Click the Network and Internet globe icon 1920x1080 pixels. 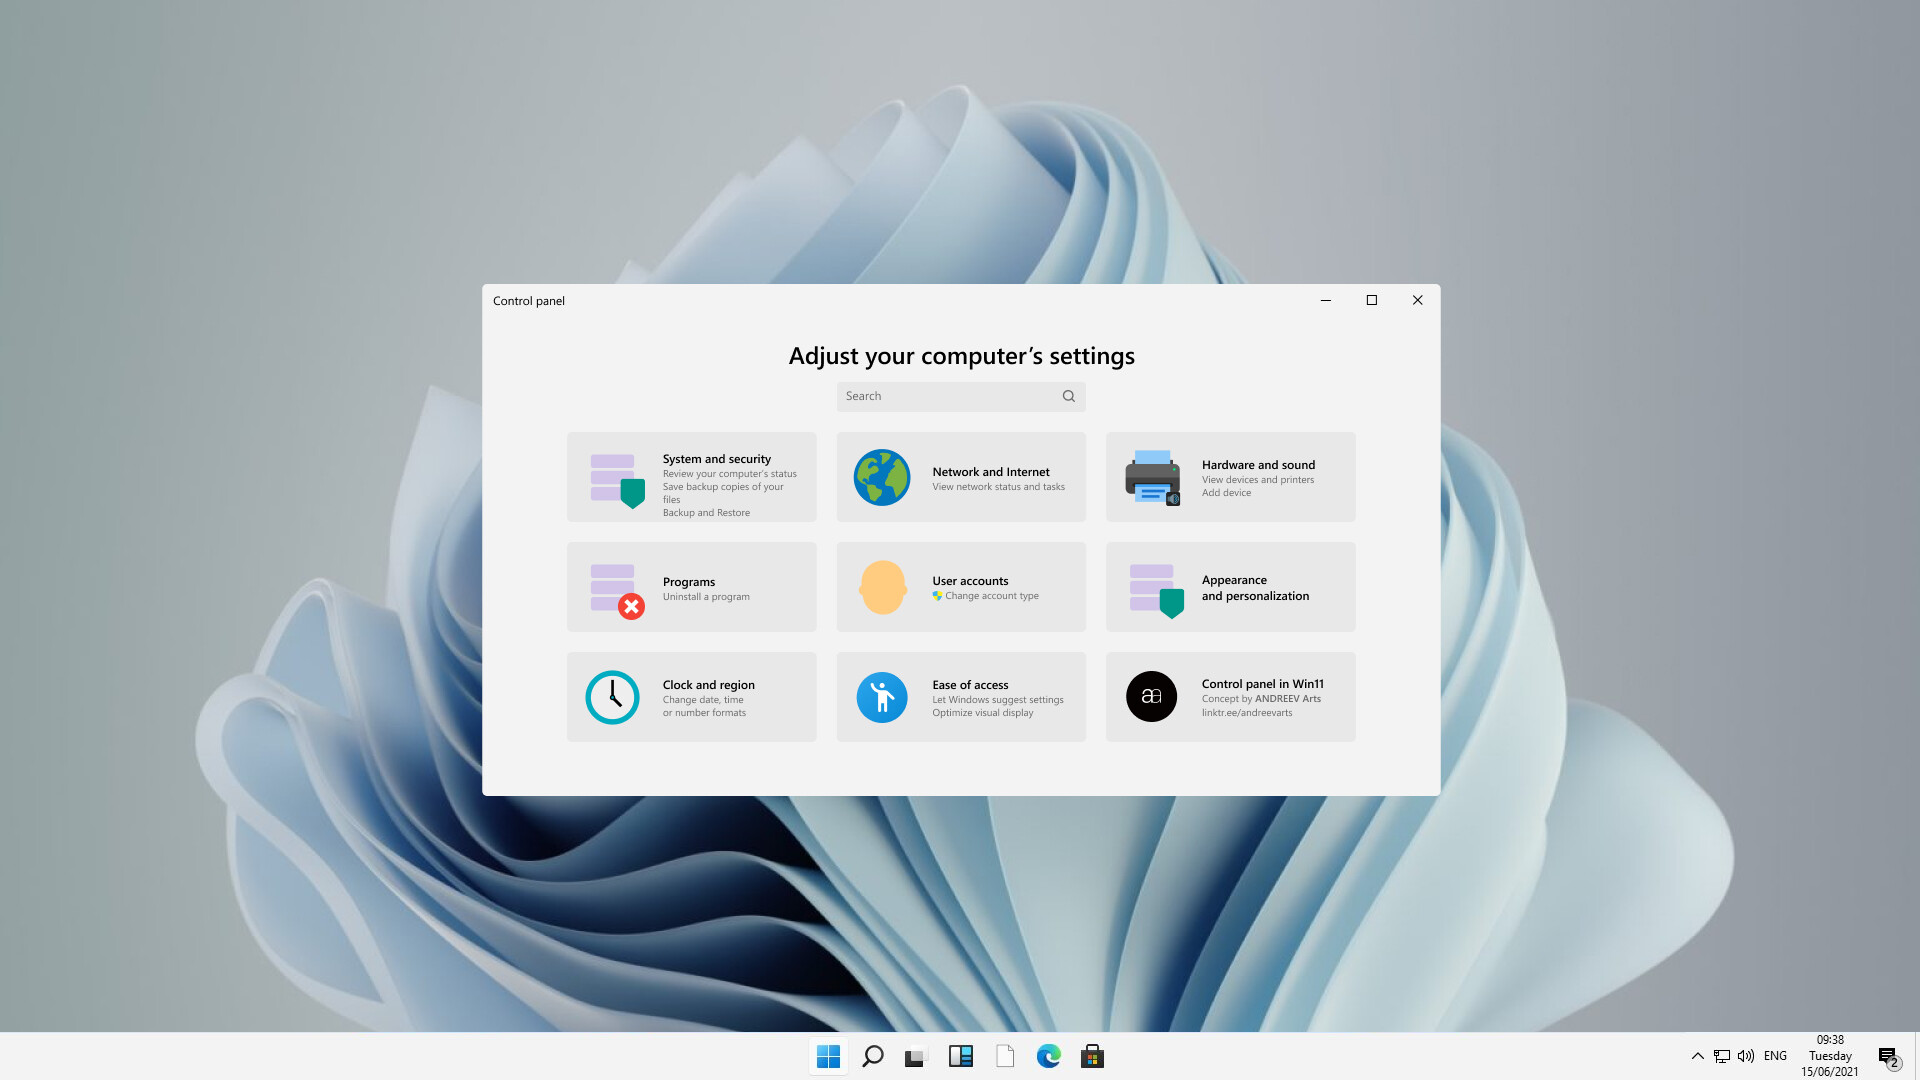[x=882, y=477]
